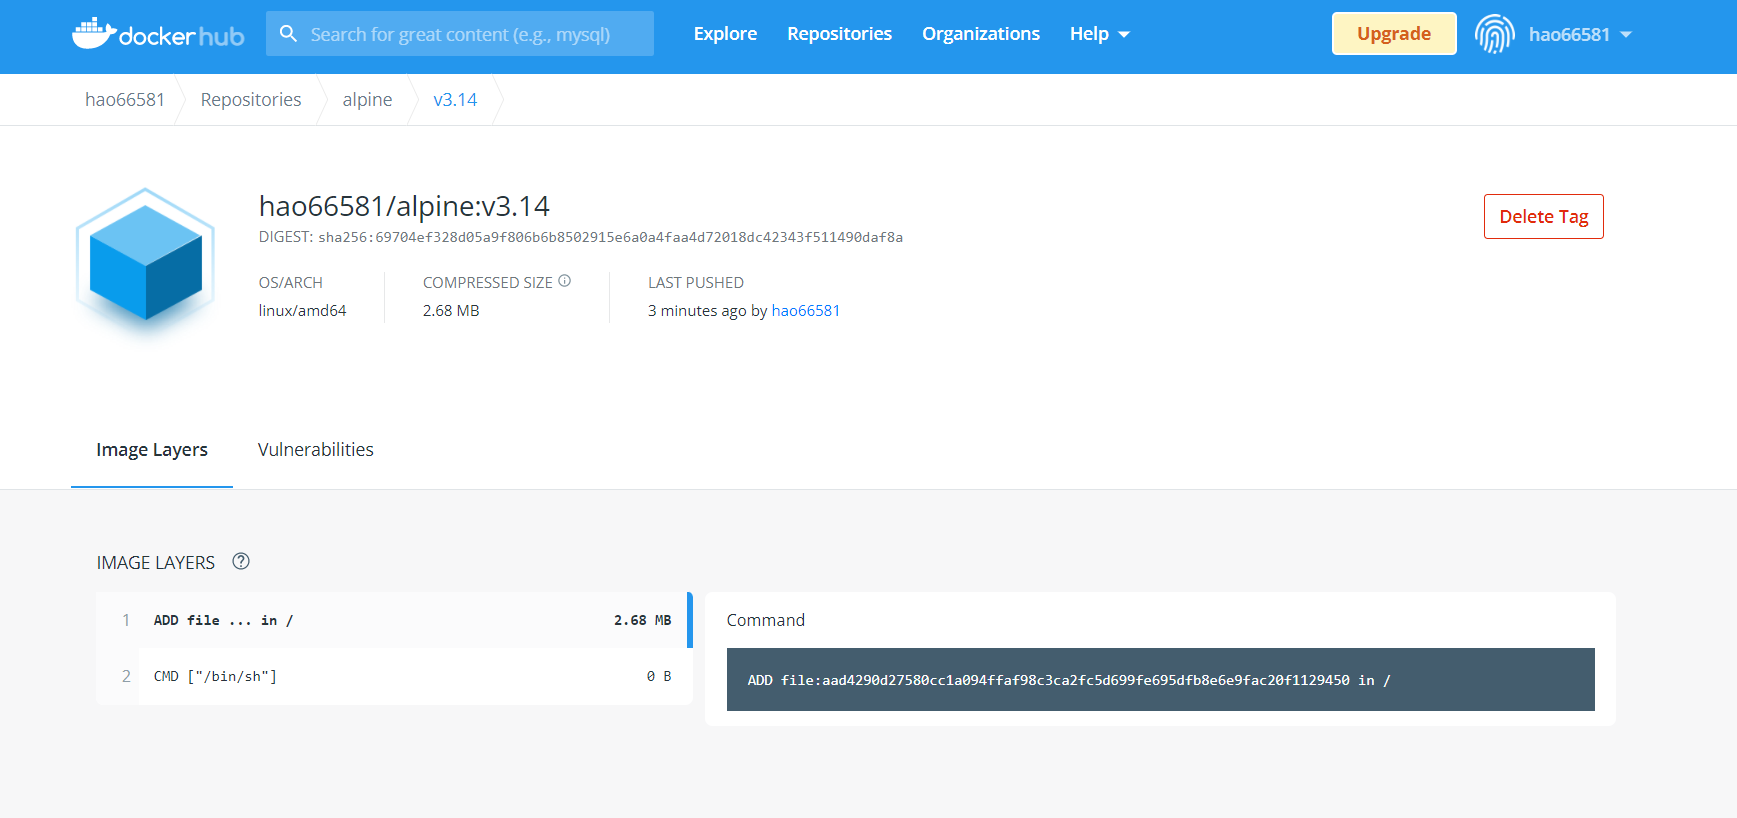The height and width of the screenshot is (818, 1737).
Task: Click the hao66581/alpine:v3.14 title
Action: click(404, 206)
